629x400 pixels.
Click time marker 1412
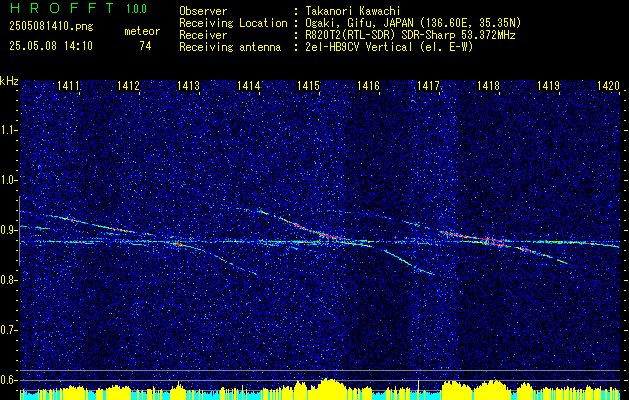point(128,85)
